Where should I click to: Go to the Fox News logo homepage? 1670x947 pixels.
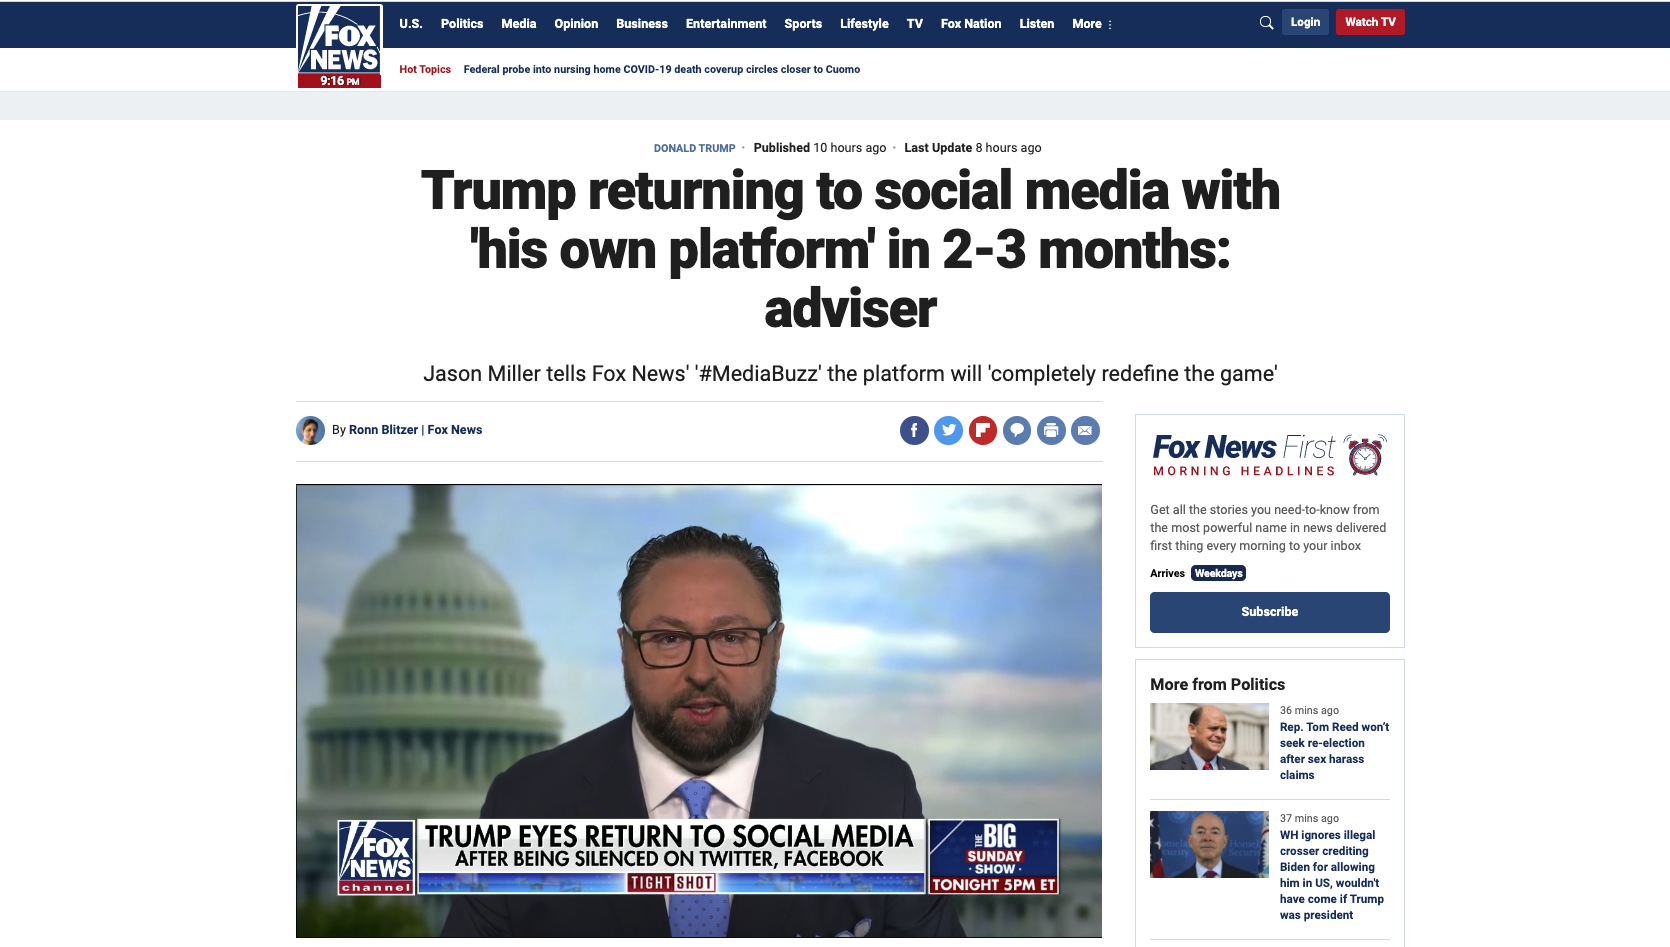[x=340, y=46]
